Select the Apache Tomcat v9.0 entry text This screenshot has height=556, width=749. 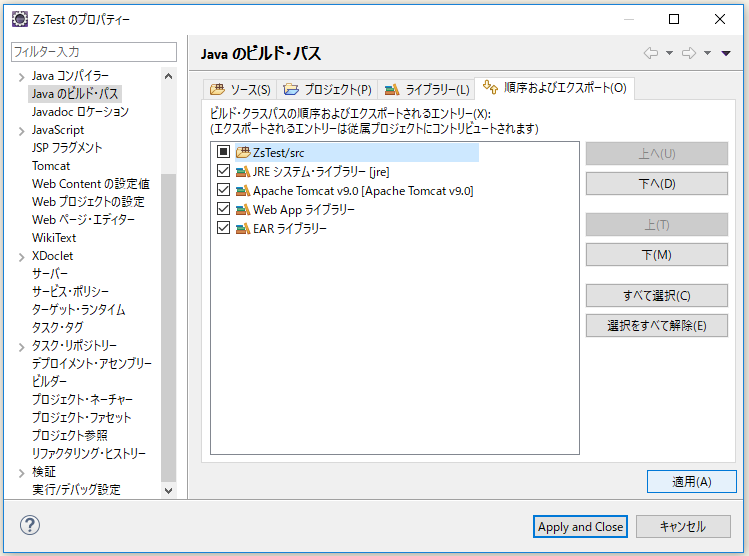tap(363, 191)
